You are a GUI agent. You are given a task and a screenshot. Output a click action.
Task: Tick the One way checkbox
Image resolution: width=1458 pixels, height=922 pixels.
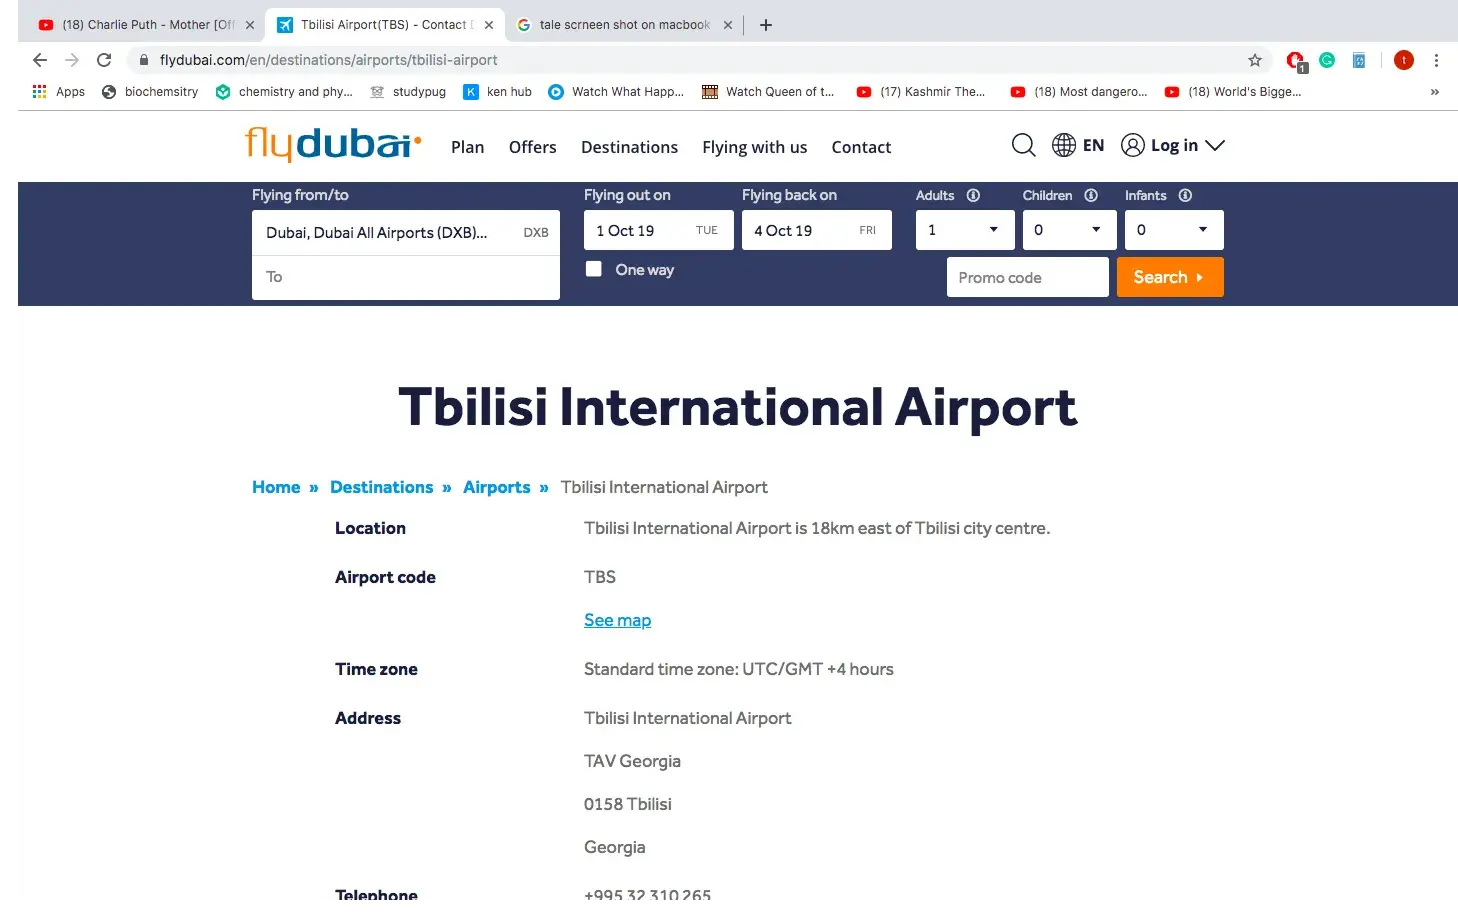click(594, 269)
